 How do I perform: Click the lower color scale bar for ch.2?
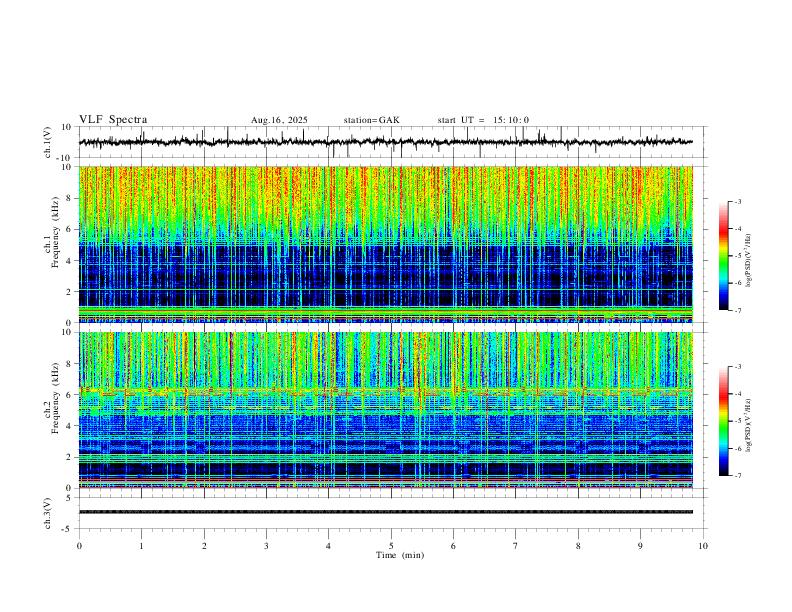[x=724, y=421]
